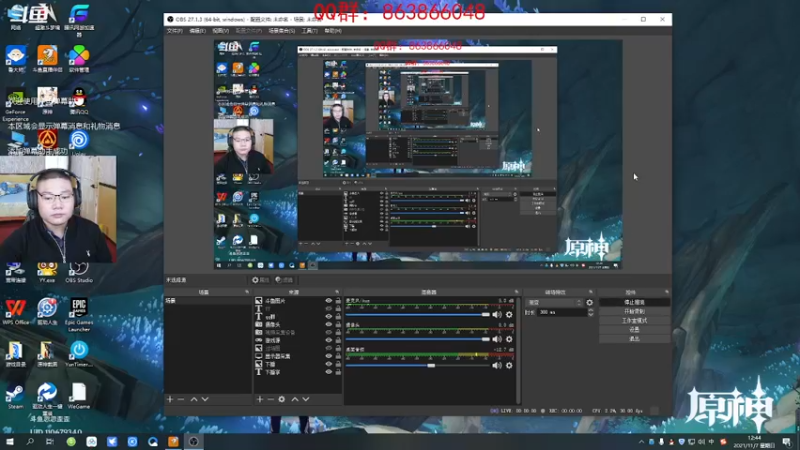Open Windows Start menu
This screenshot has height=450, width=800.
pyautogui.click(x=9, y=442)
